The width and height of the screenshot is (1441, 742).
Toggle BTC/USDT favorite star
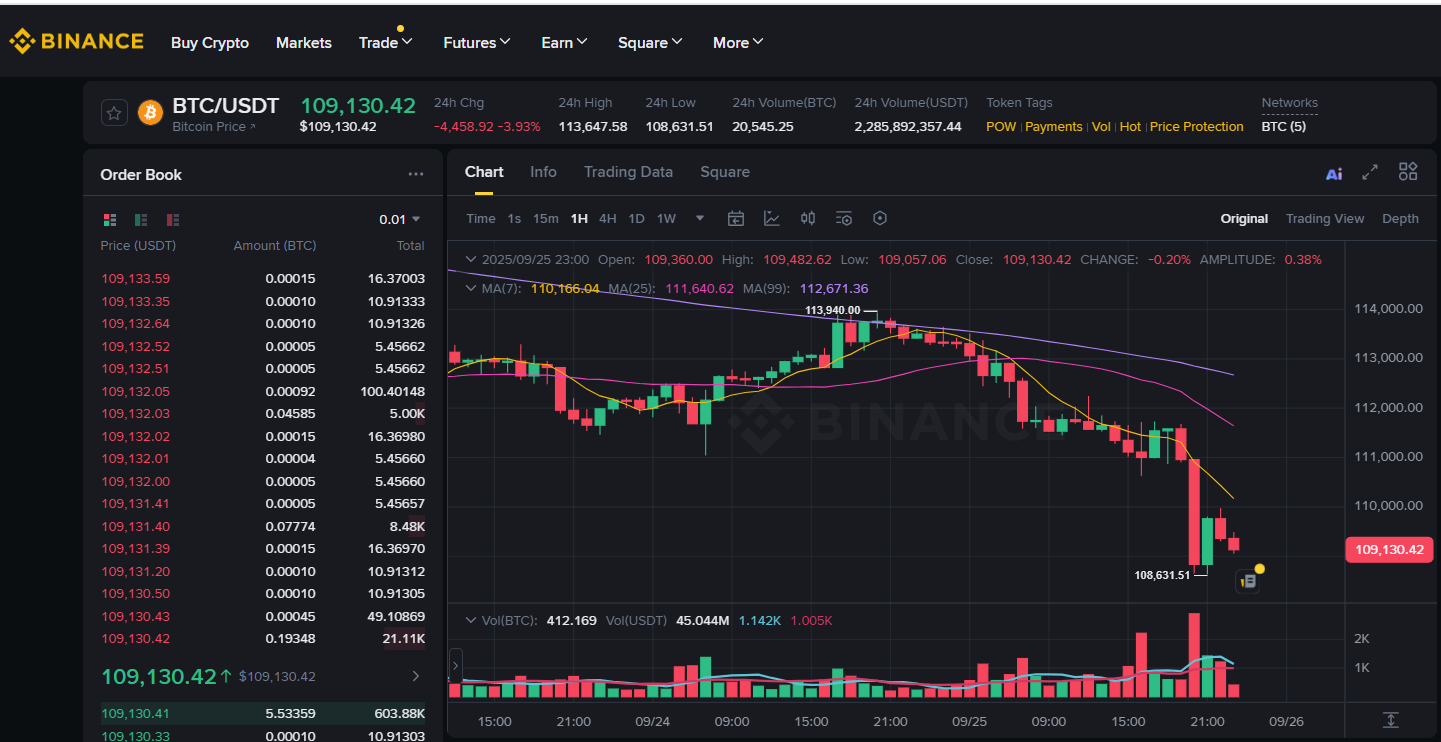pos(114,112)
